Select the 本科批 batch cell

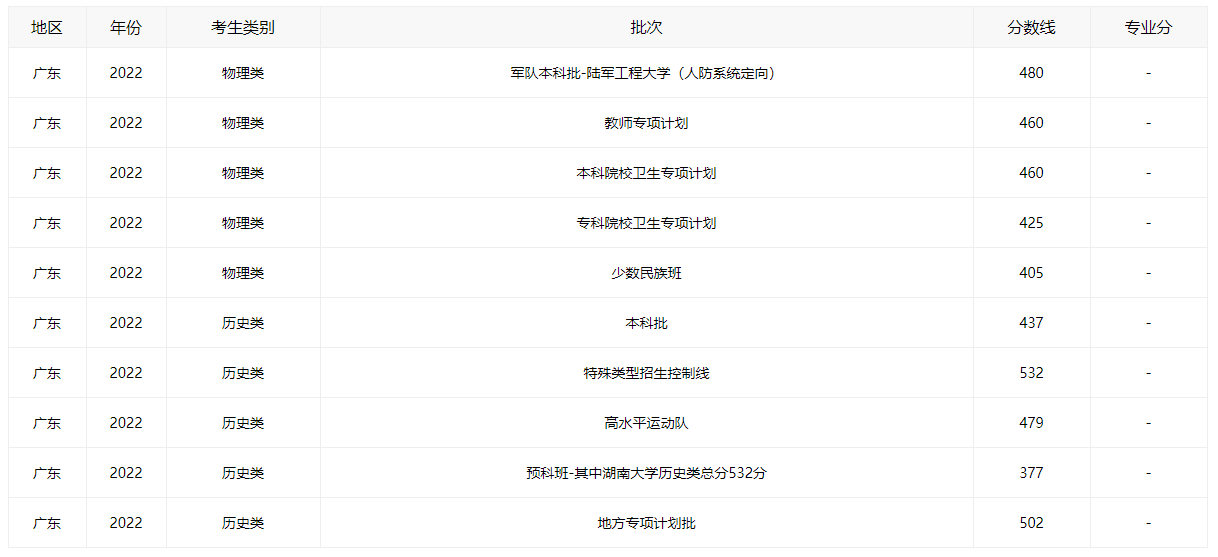click(x=646, y=323)
